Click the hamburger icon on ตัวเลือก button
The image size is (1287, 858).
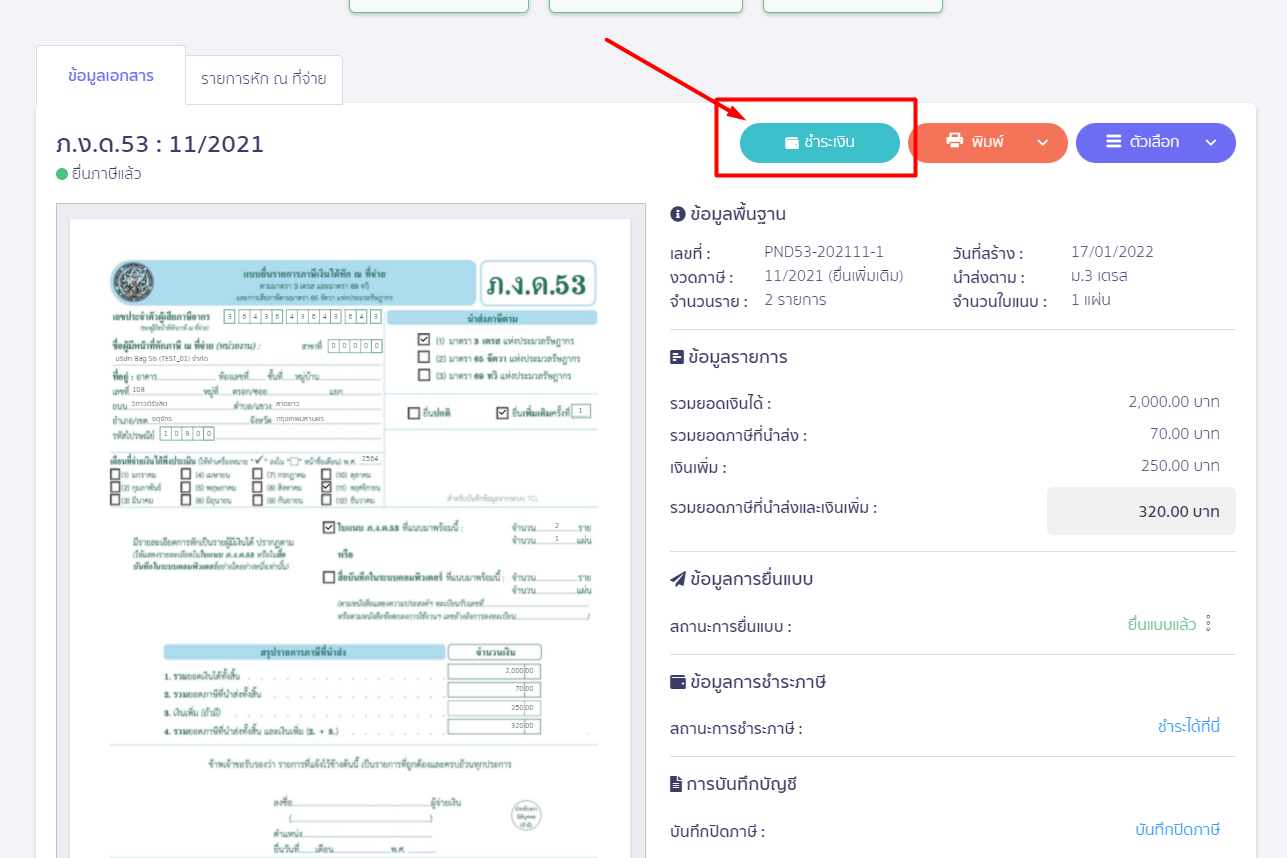pyautogui.click(x=1113, y=142)
